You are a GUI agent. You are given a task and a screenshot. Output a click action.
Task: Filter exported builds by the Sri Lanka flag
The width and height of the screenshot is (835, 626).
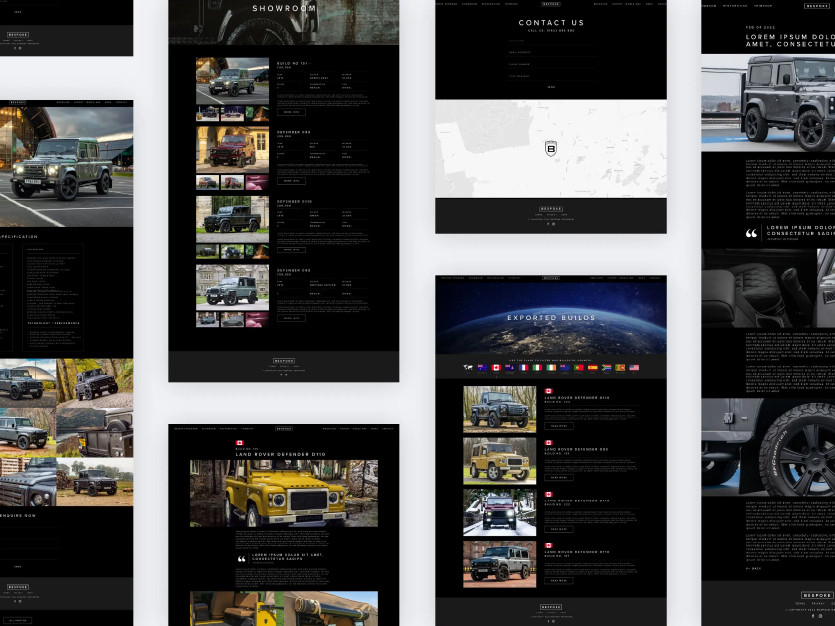point(620,367)
